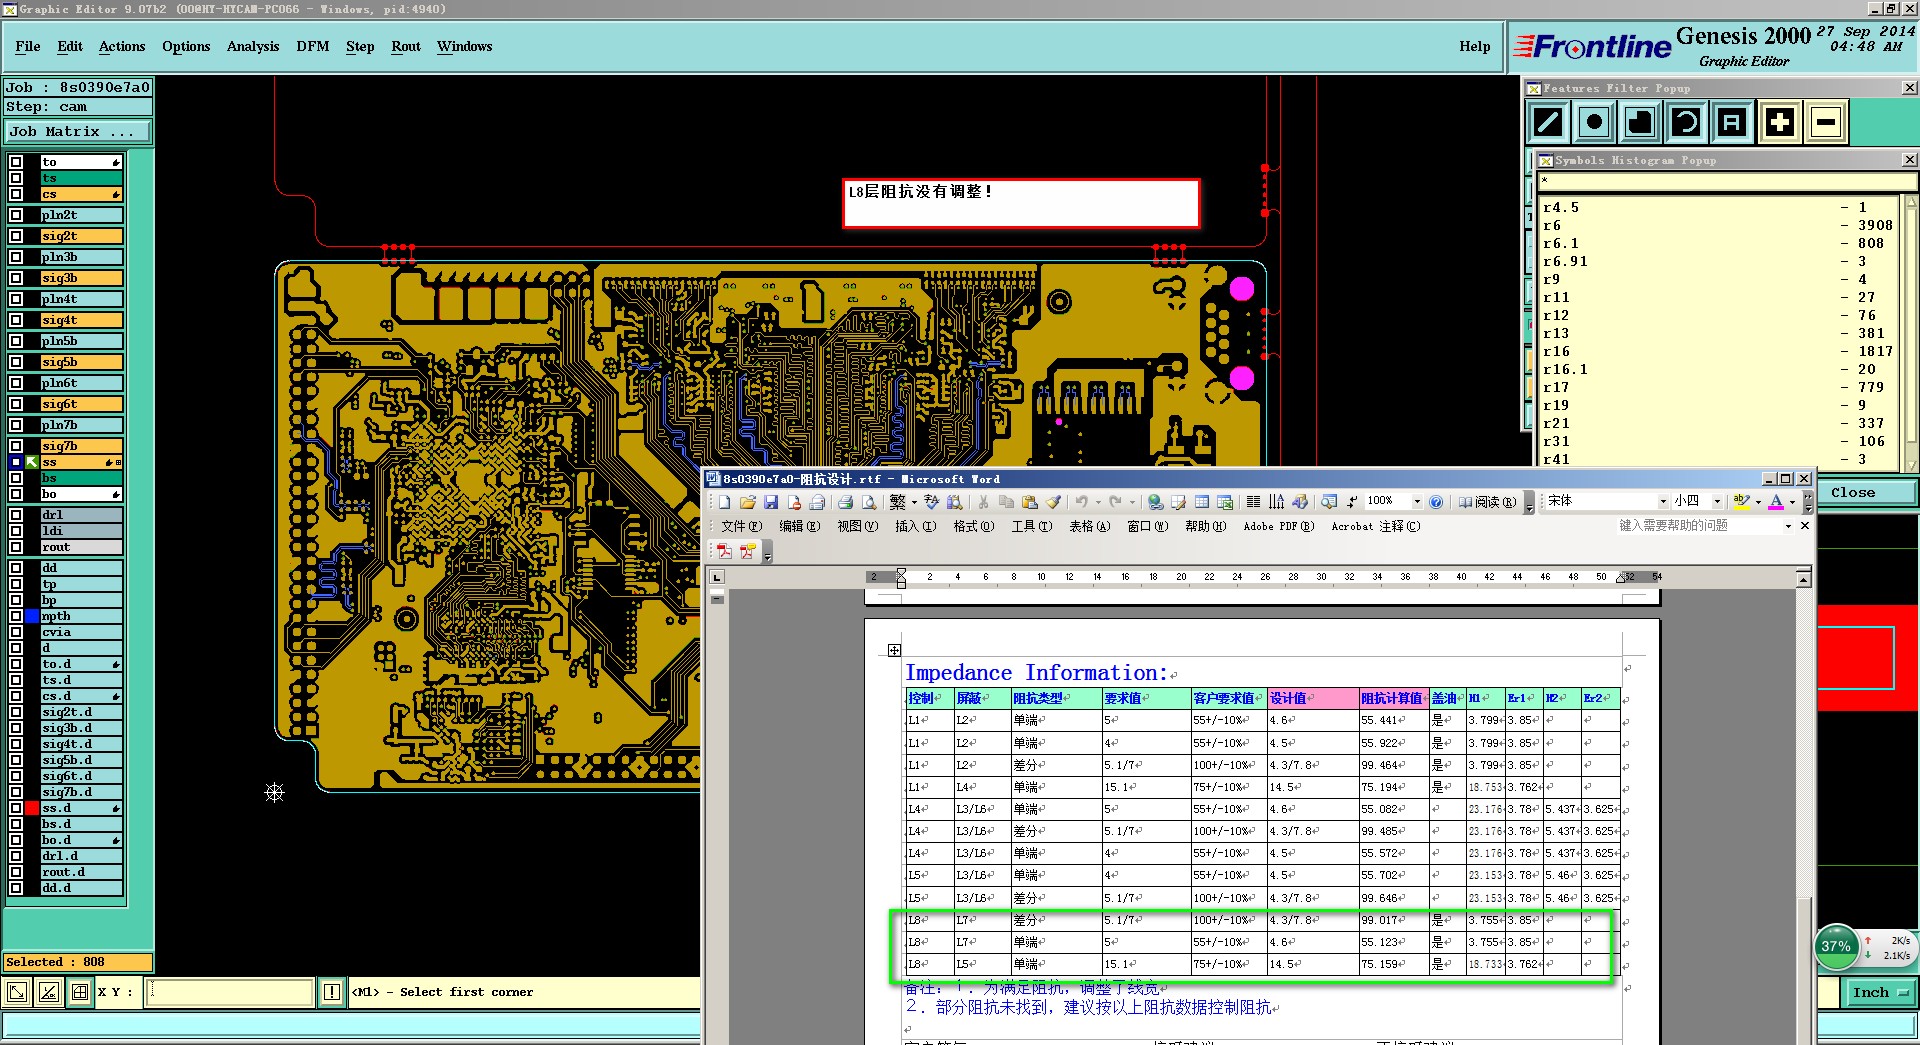
Task: Open the Inch units dropdown
Action: [1879, 992]
